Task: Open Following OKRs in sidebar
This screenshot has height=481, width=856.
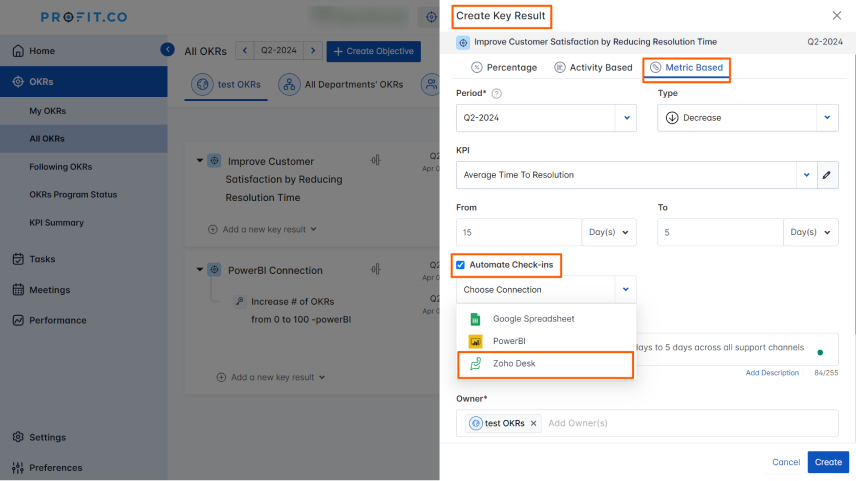Action: [x=61, y=167]
